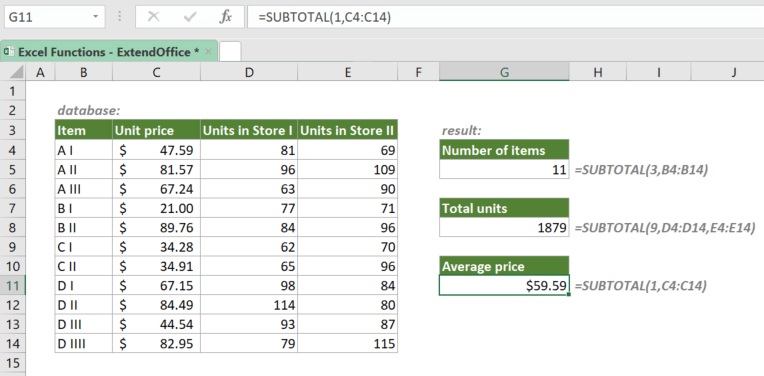764x376 pixels.
Task: Click into the formula bar text =SUBTOTAL(1,C4:C14)
Action: 325,17
